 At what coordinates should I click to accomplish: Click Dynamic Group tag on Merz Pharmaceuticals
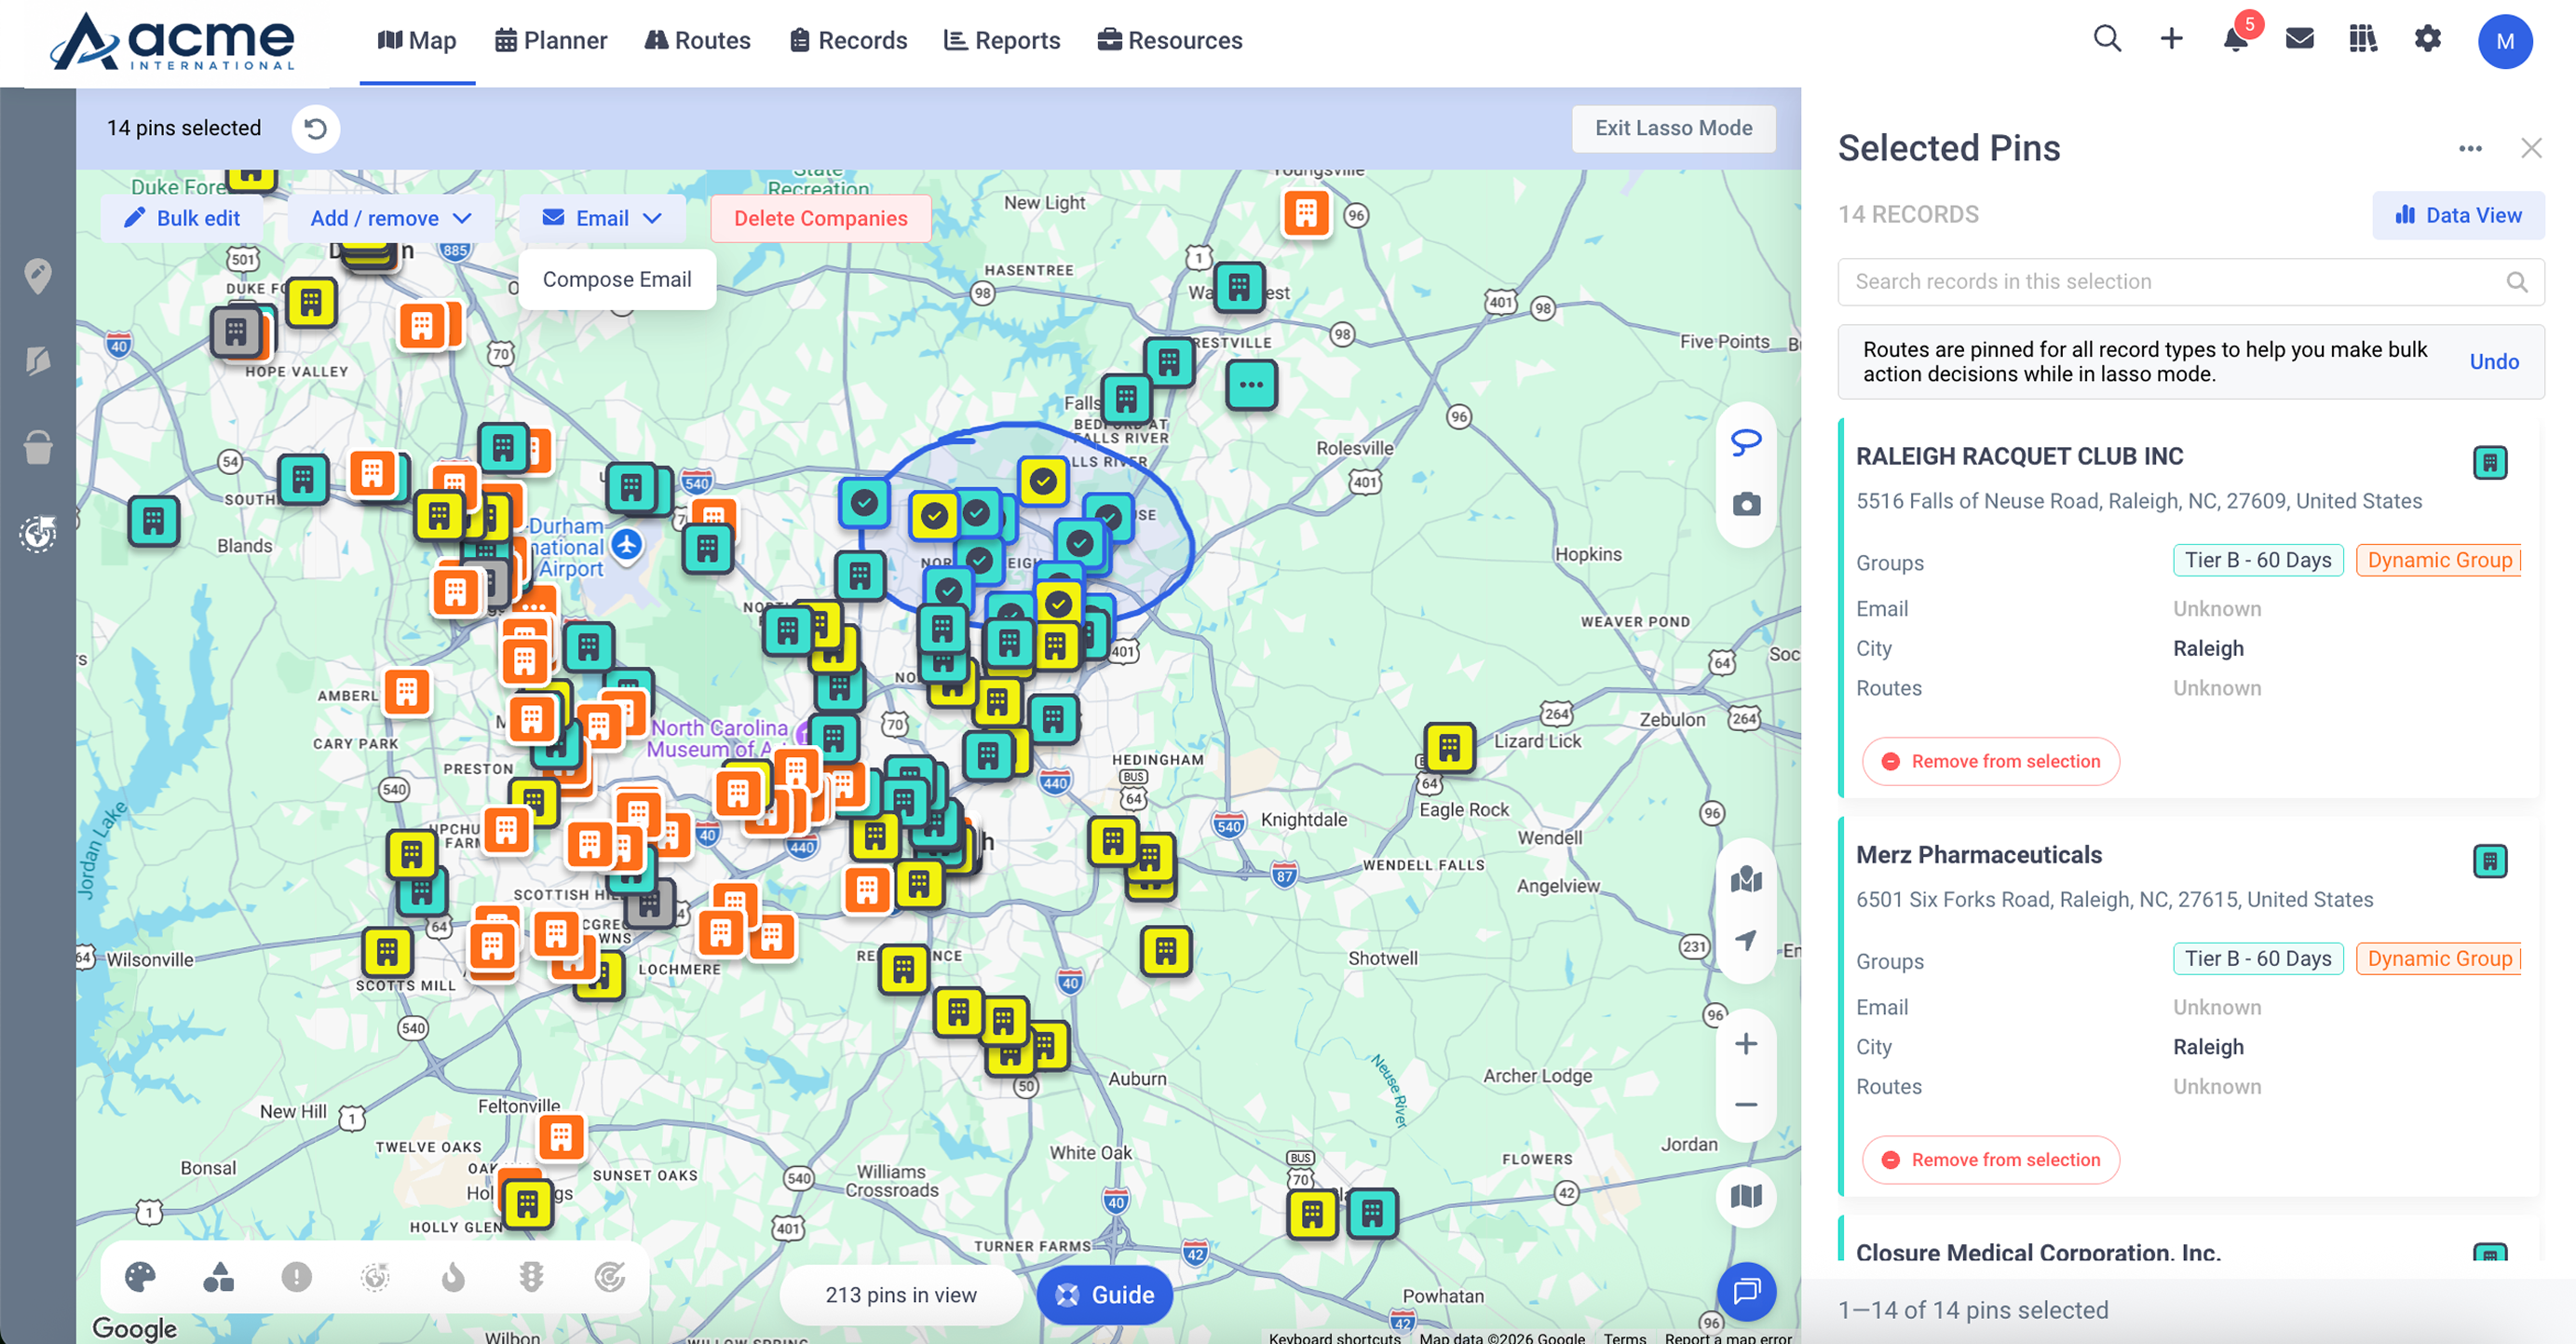[x=2439, y=959]
